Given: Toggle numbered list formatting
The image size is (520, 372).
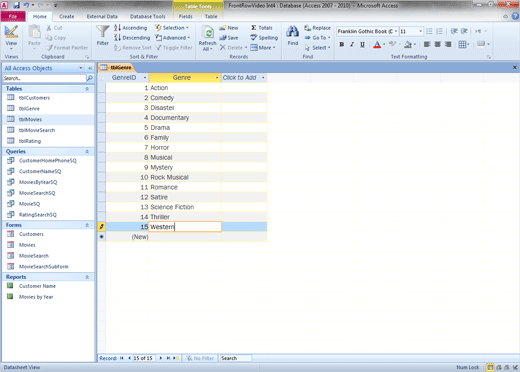Looking at the screenshot, I should coord(439,31).
